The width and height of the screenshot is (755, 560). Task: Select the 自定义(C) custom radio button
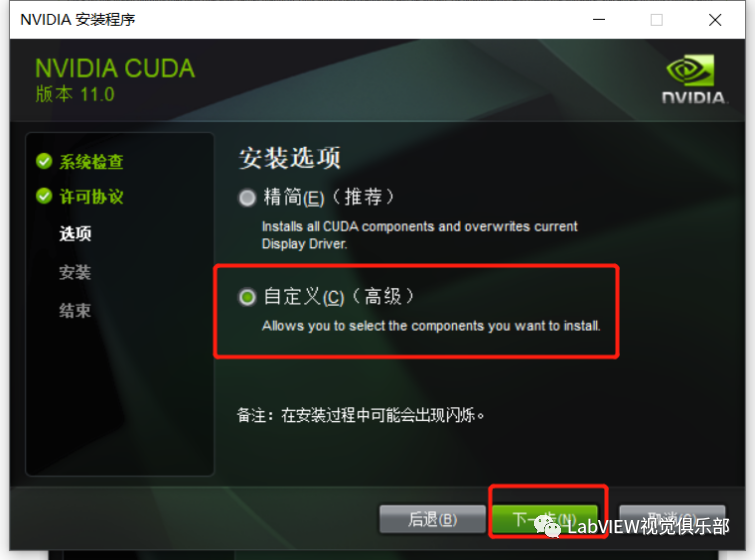pyautogui.click(x=247, y=297)
